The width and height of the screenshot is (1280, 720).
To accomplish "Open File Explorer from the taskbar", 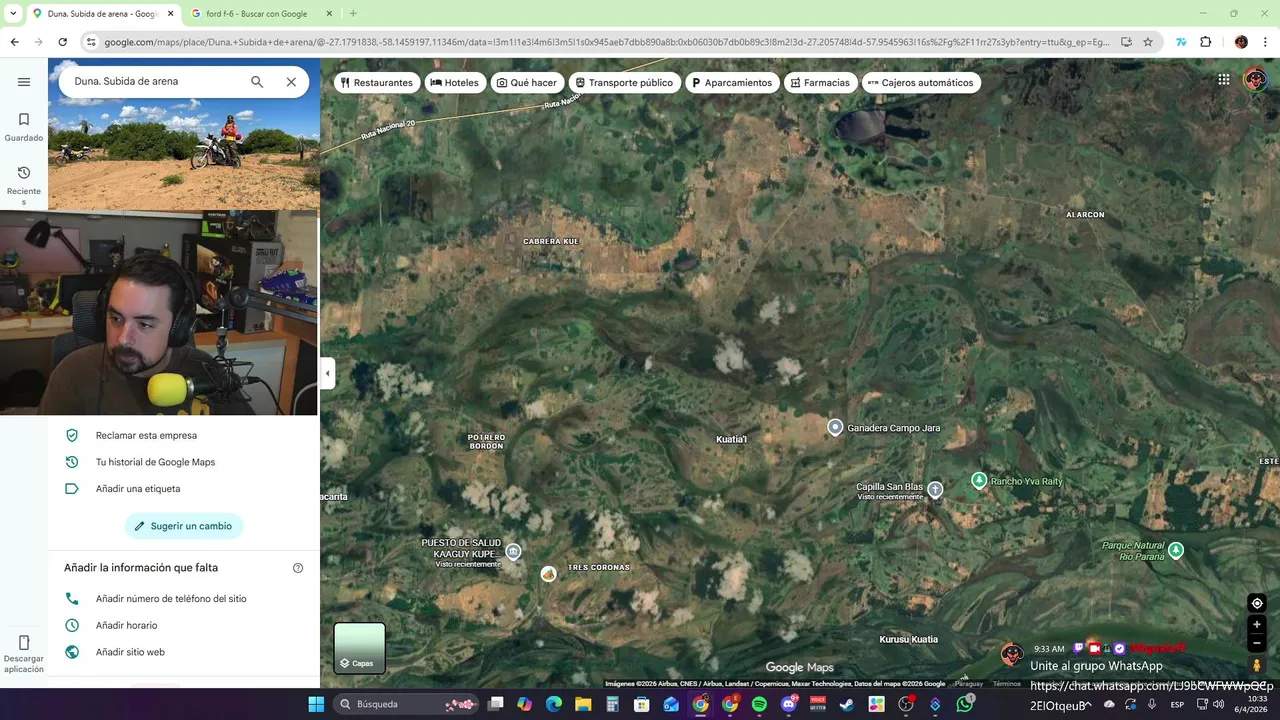I will 583,704.
